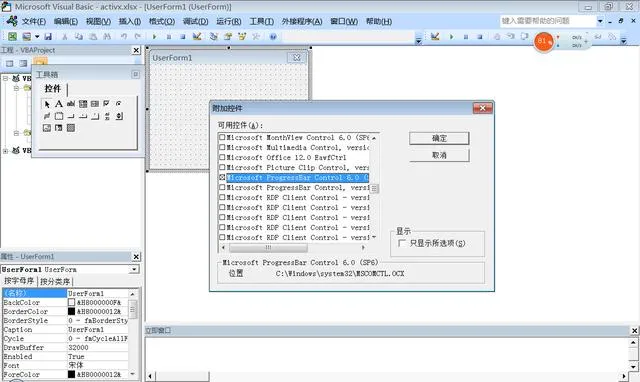This screenshot has width=640, height=382.
Task: Open the 文件 menu
Action: [x=33, y=21]
